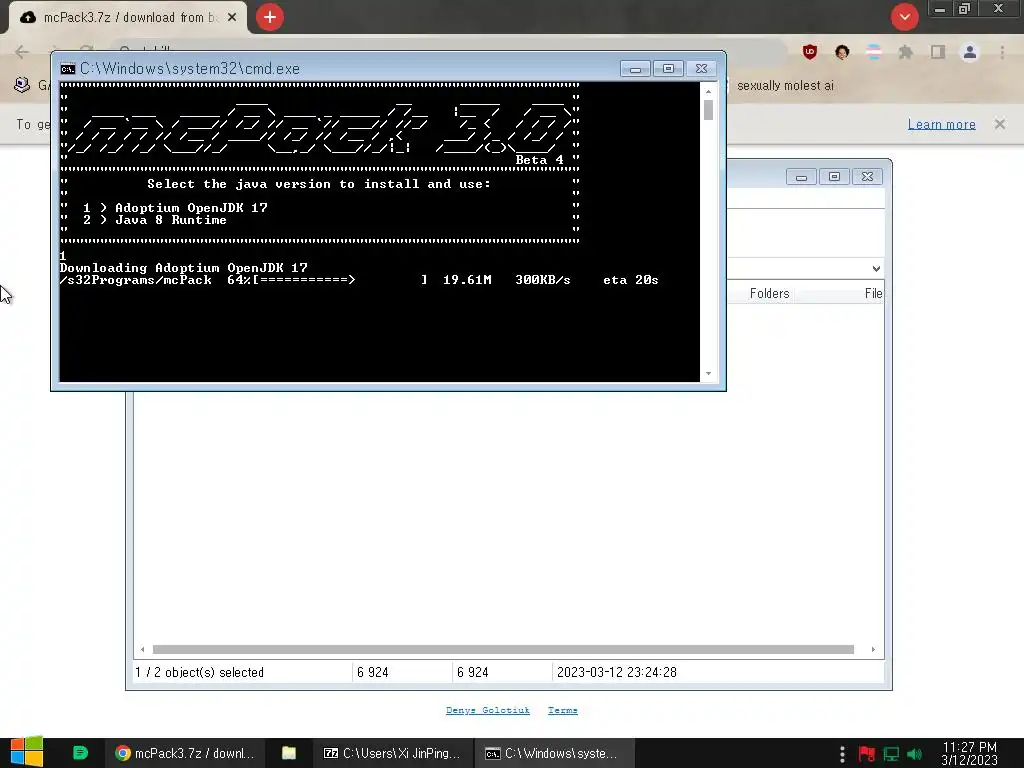Click the network monitor tray icon

pos(891,754)
